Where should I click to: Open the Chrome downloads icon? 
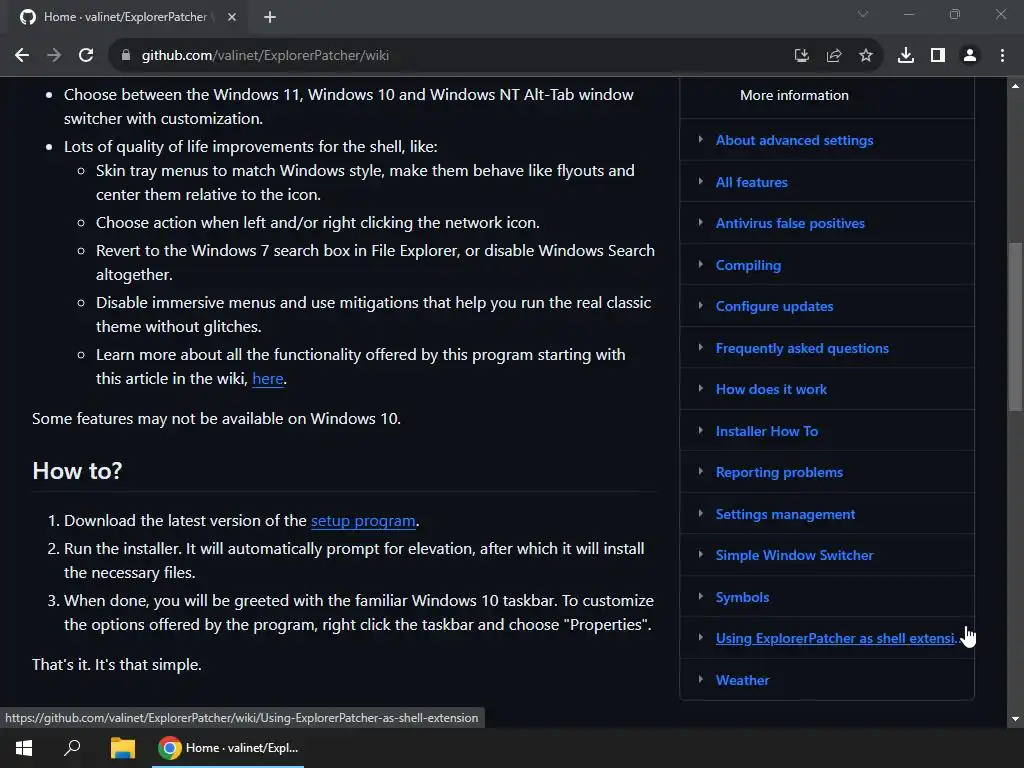tap(906, 56)
